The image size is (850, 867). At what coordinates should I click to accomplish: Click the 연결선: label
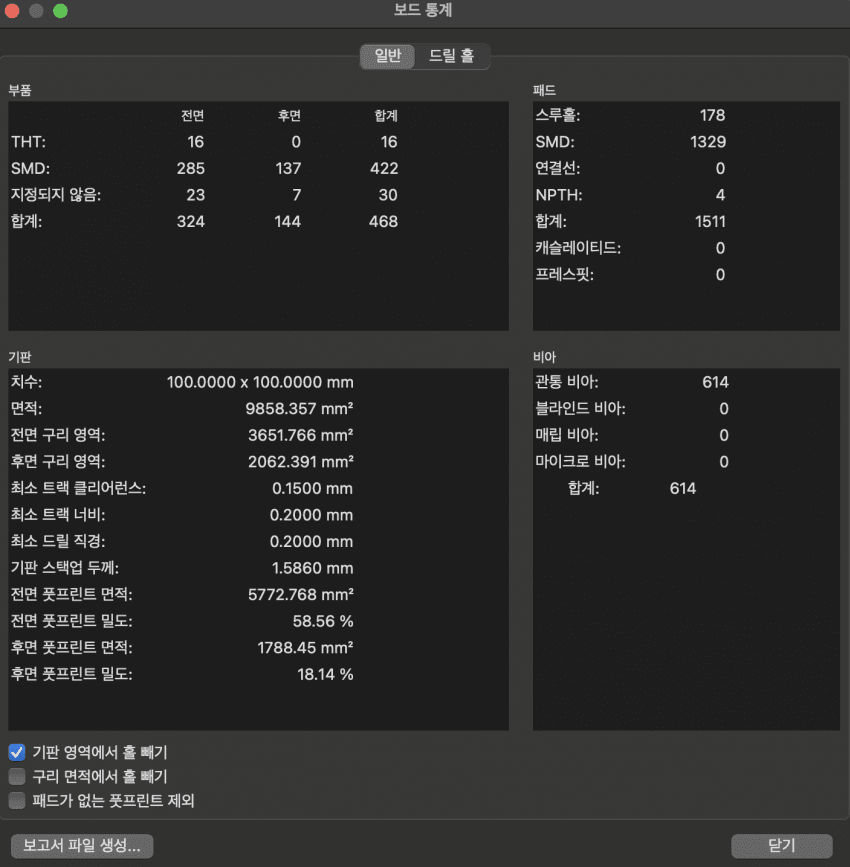[x=557, y=168]
